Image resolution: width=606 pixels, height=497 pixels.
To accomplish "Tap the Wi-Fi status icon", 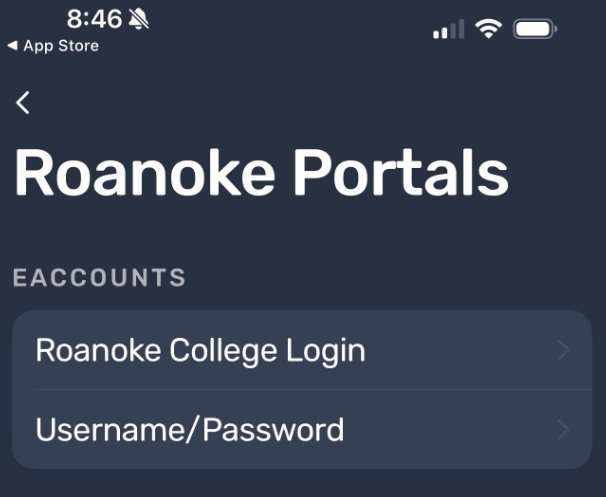I will tap(488, 29).
